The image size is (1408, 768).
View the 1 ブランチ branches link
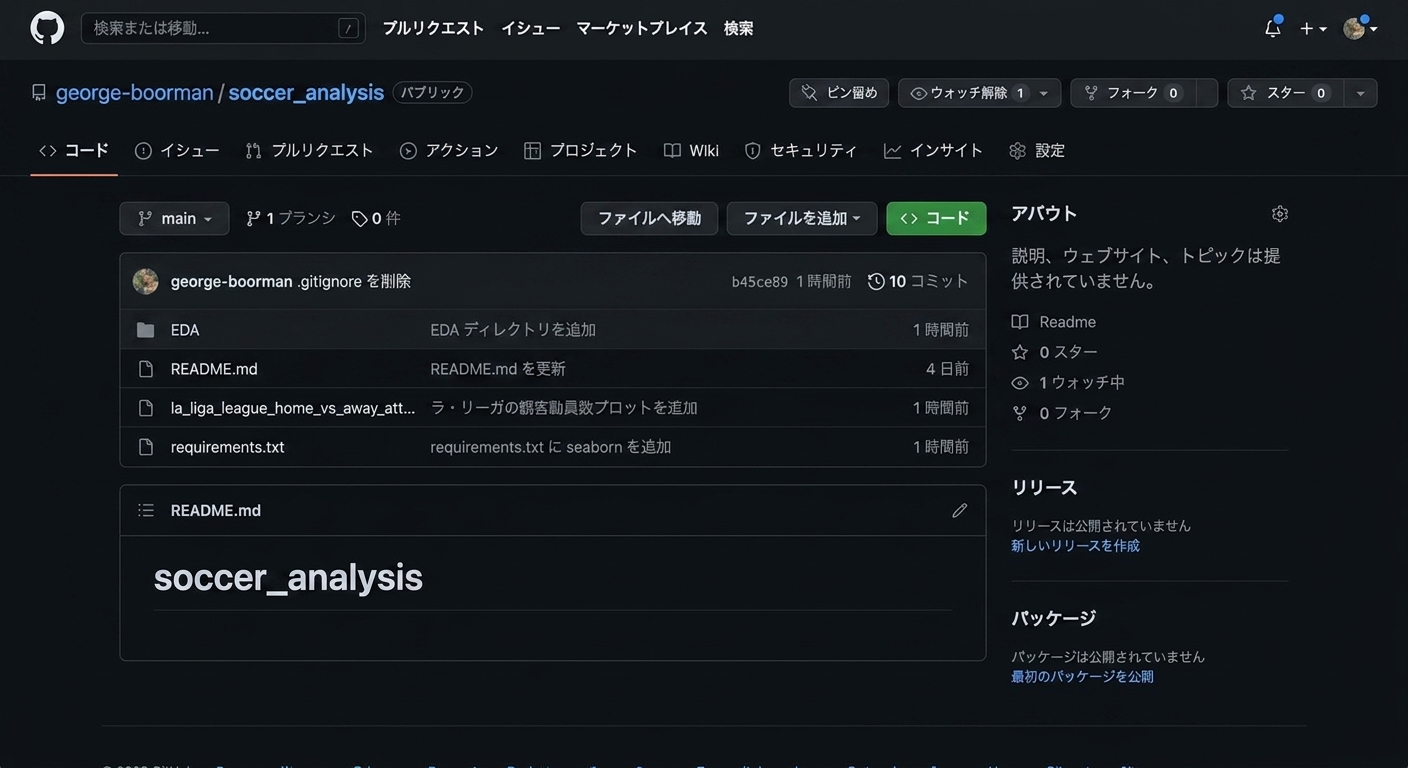290,218
